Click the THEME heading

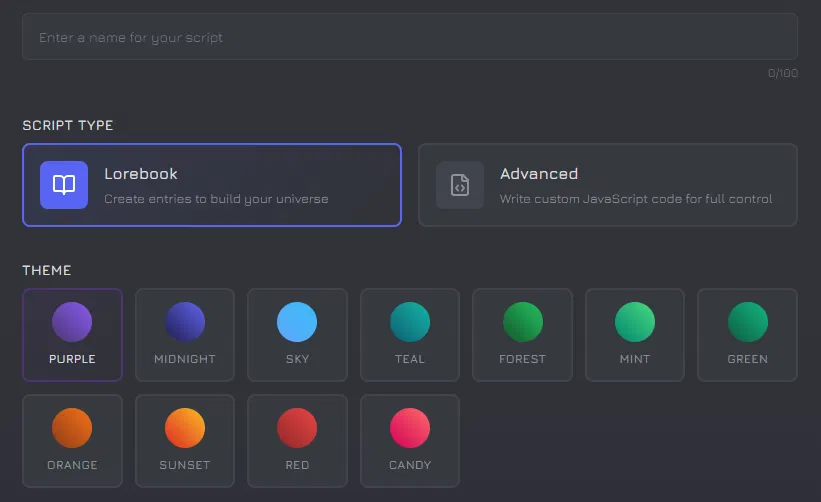tap(47, 271)
